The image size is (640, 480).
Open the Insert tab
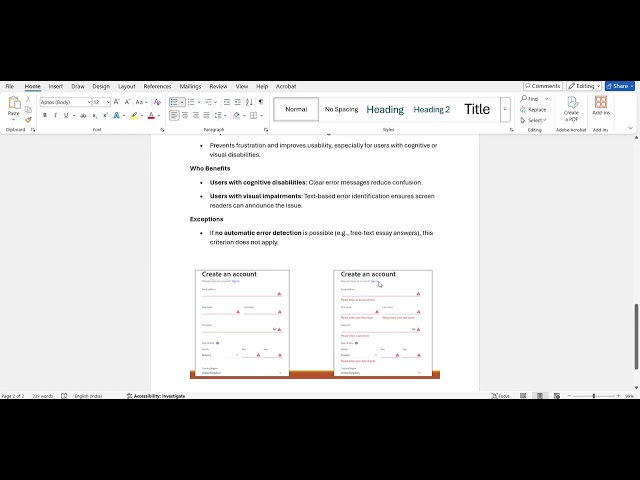pyautogui.click(x=56, y=87)
